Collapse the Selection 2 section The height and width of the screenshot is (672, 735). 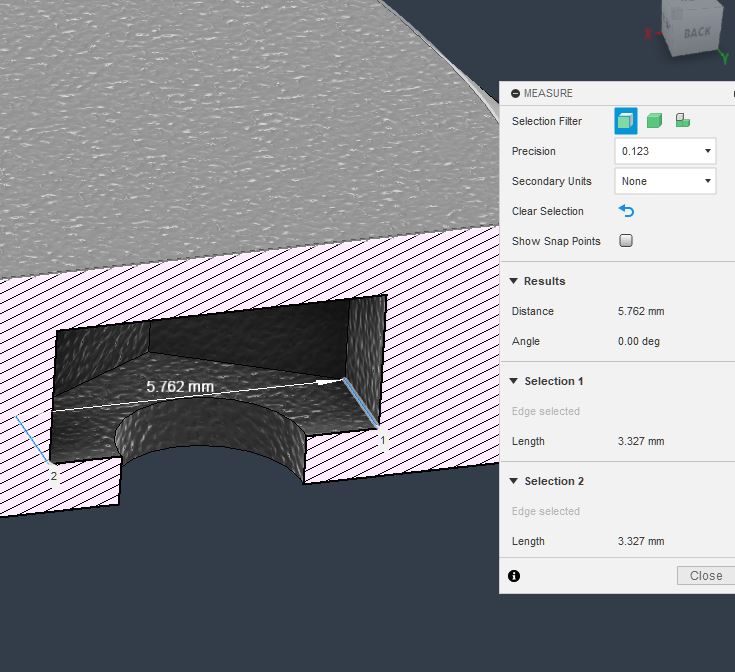514,481
